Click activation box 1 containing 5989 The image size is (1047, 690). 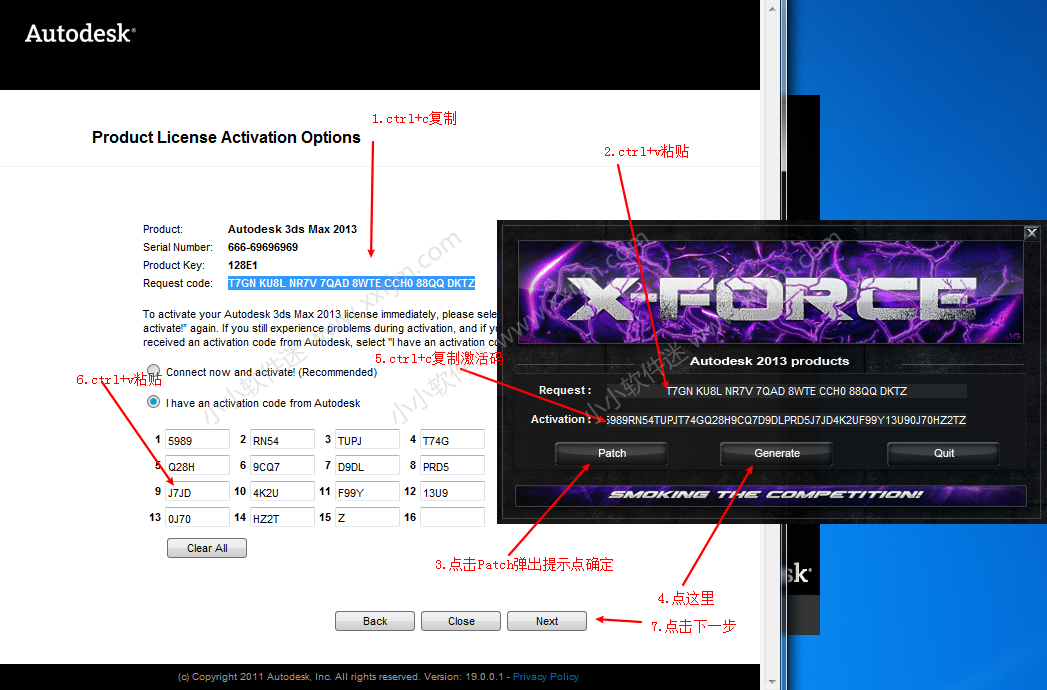point(197,440)
